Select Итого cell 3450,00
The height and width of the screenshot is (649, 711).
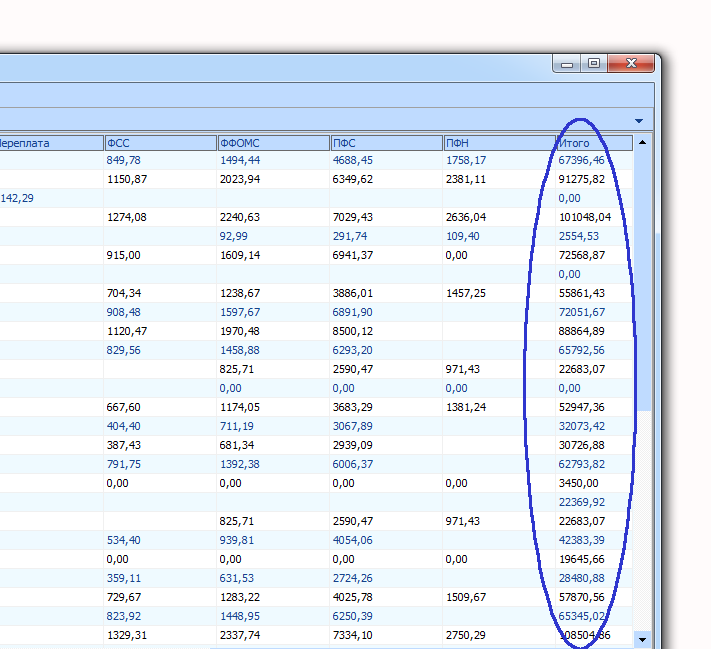coord(594,483)
